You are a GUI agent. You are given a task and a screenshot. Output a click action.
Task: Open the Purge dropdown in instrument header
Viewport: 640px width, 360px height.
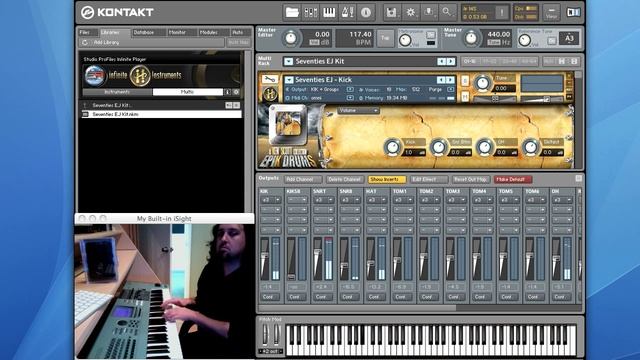pyautogui.click(x=450, y=89)
